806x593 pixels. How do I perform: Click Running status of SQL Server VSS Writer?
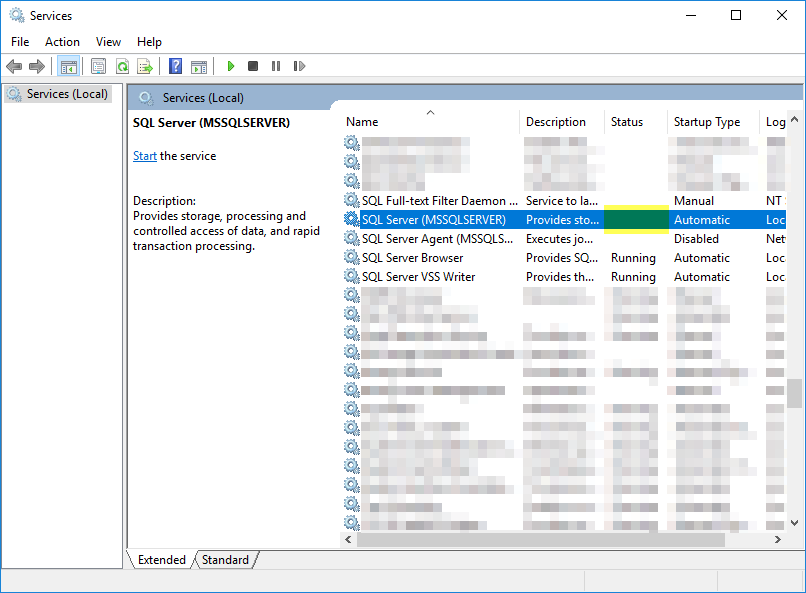633,276
